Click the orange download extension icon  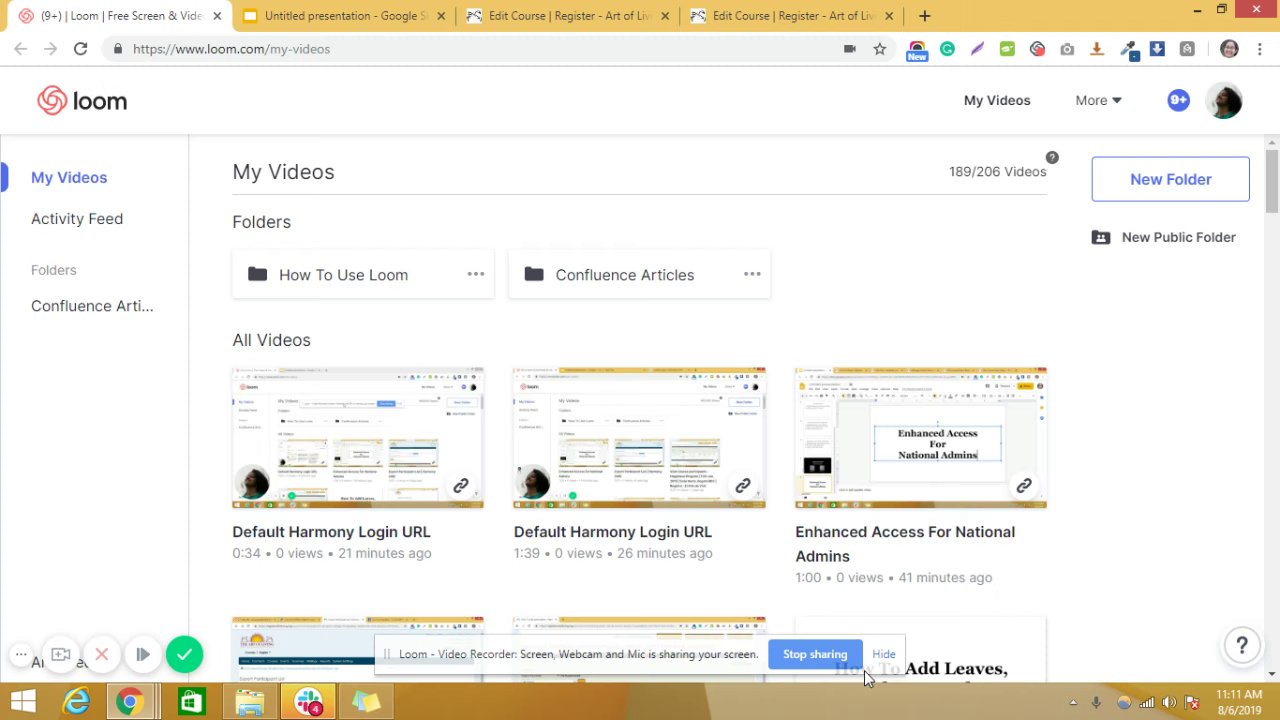1097,48
